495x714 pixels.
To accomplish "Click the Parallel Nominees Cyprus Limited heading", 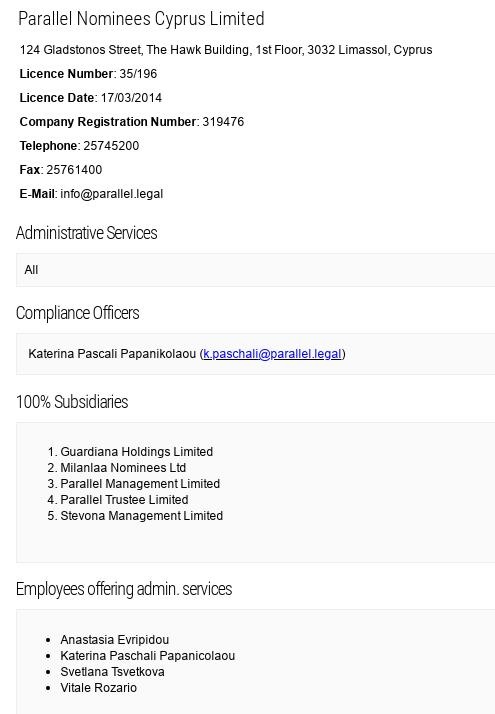I will (141, 19).
